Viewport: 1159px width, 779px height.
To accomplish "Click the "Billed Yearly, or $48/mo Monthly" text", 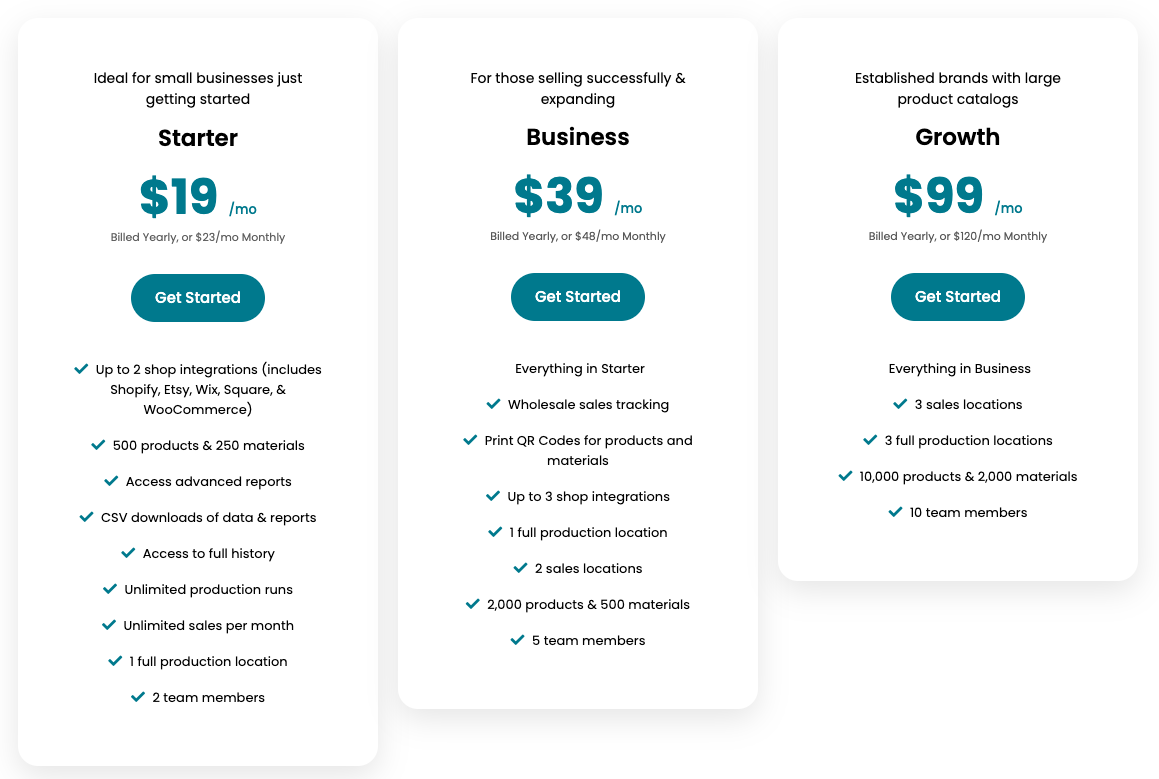I will point(577,236).
